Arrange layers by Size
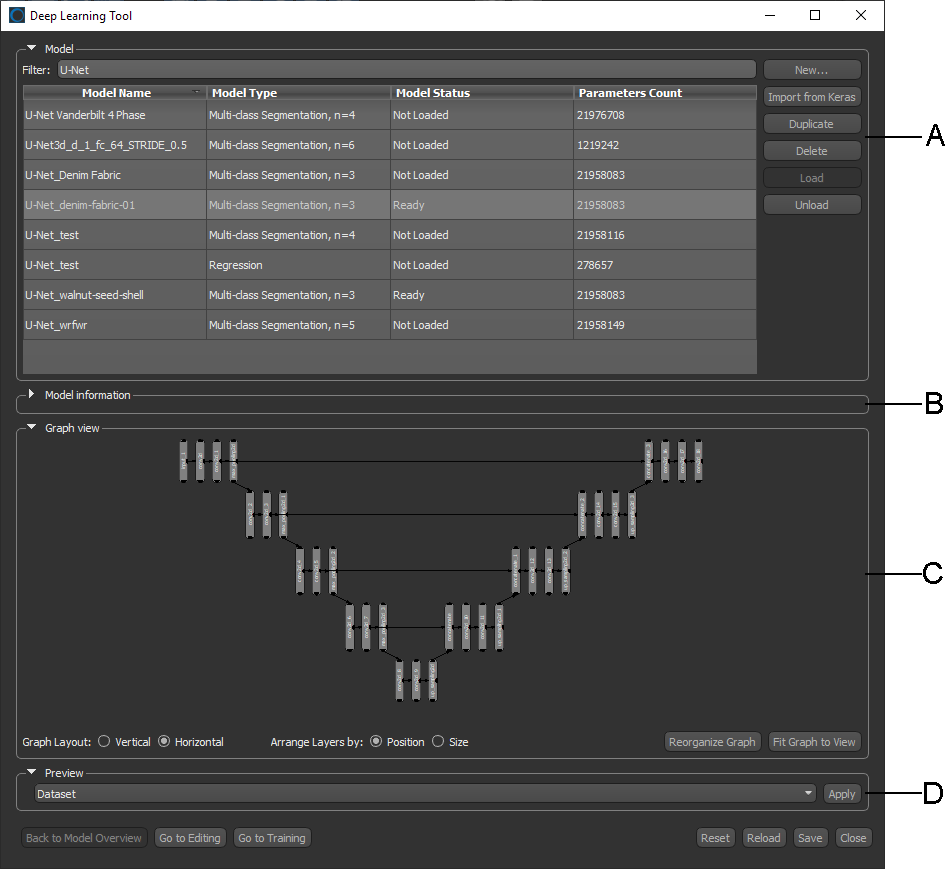Image resolution: width=946 pixels, height=869 pixels. click(x=438, y=742)
